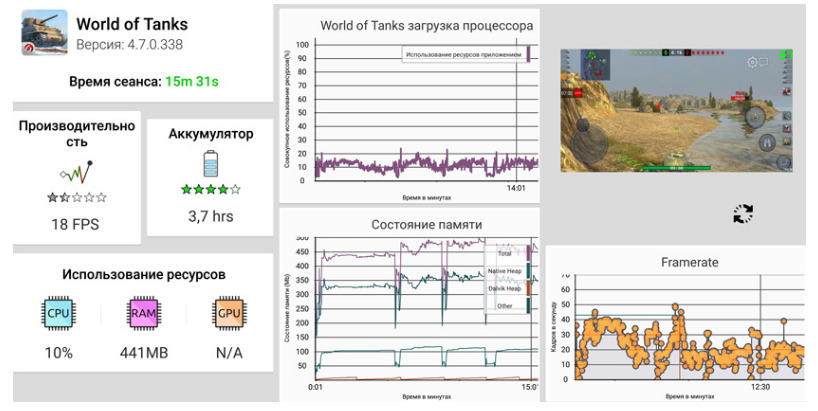
Task: Toggle Total series in memory legend
Action: click(505, 253)
